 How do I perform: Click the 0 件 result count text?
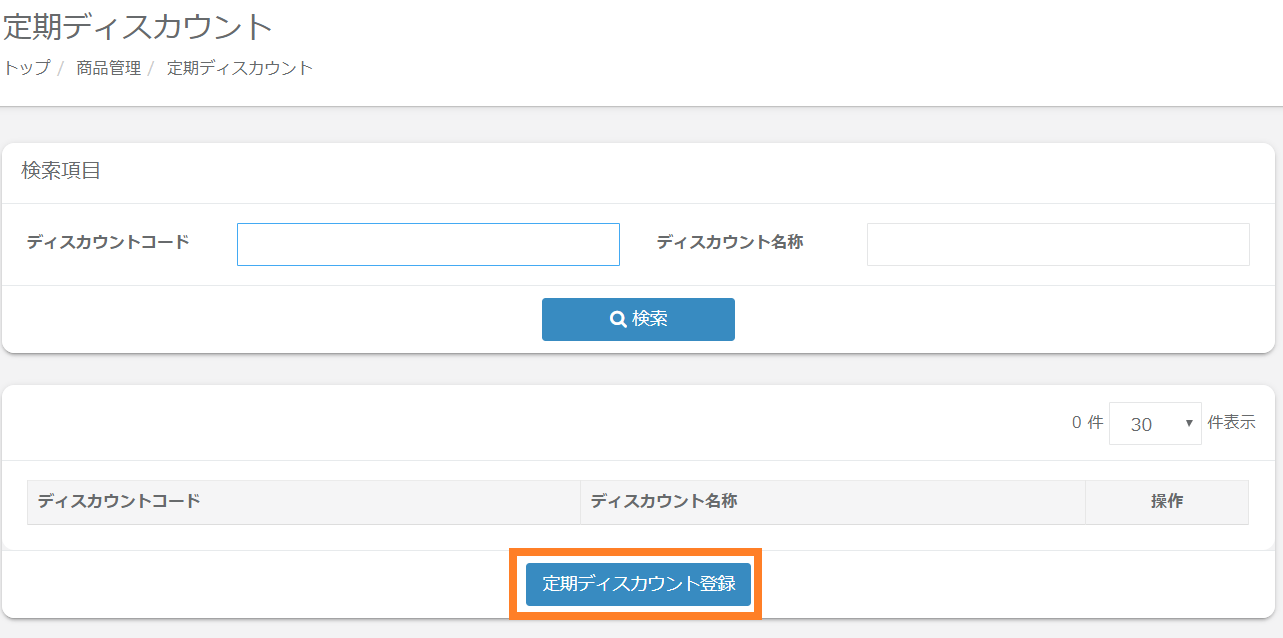[x=1087, y=422]
